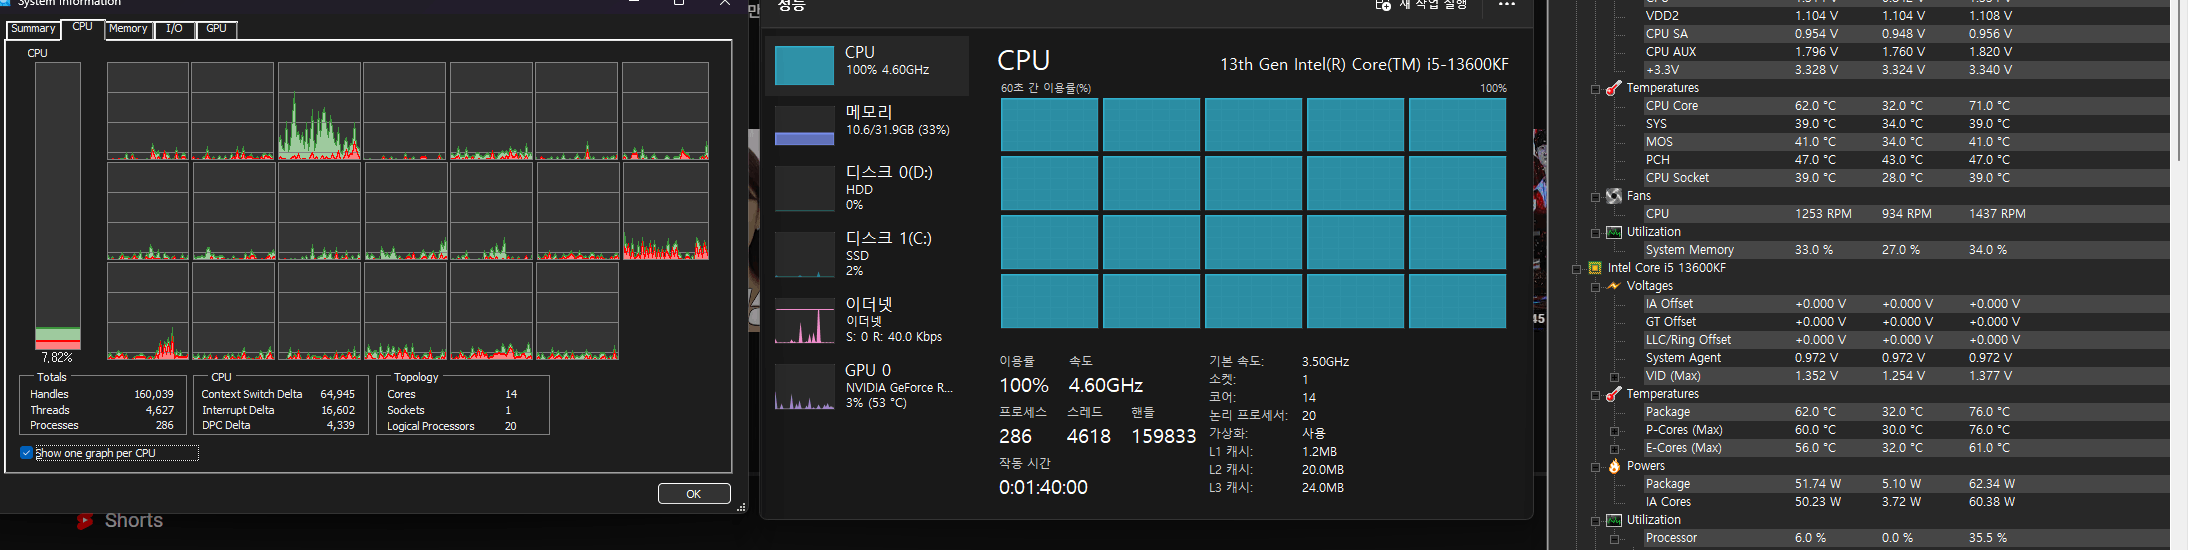Click the large CPU heading in Task Manager

tap(1023, 61)
